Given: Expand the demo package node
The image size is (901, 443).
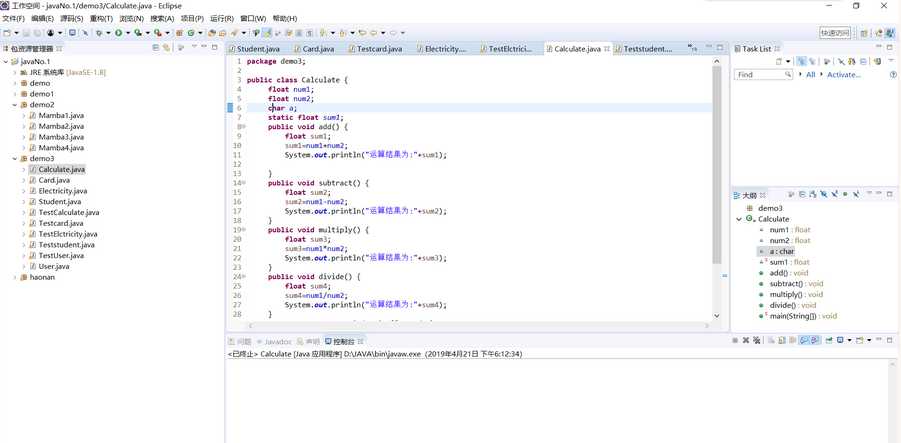Looking at the screenshot, I should [15, 83].
